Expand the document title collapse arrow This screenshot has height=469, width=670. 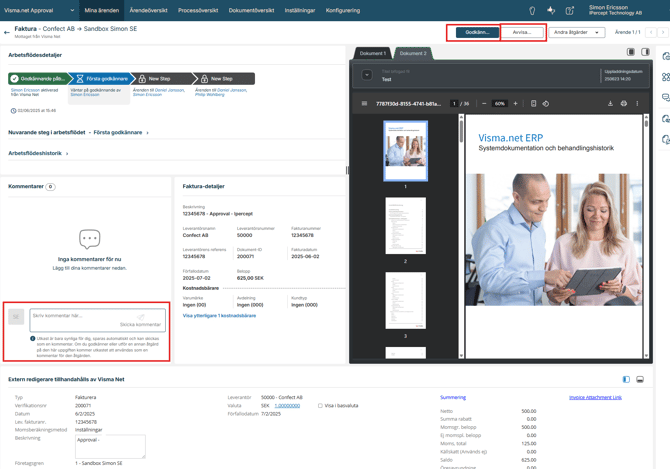coord(367,75)
